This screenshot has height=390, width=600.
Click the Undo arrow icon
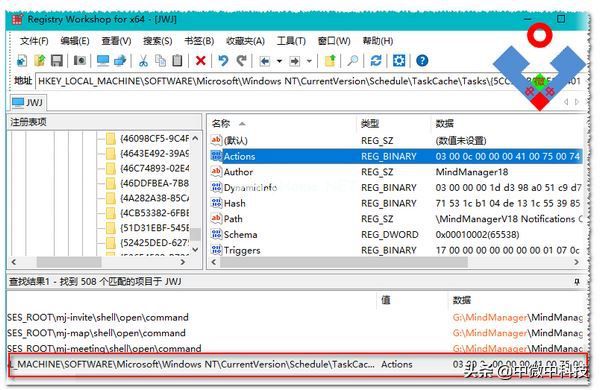click(x=223, y=60)
